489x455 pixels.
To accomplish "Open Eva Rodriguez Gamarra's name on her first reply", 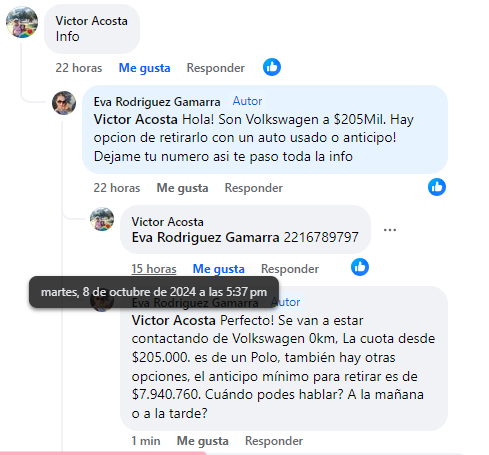I will [157, 102].
